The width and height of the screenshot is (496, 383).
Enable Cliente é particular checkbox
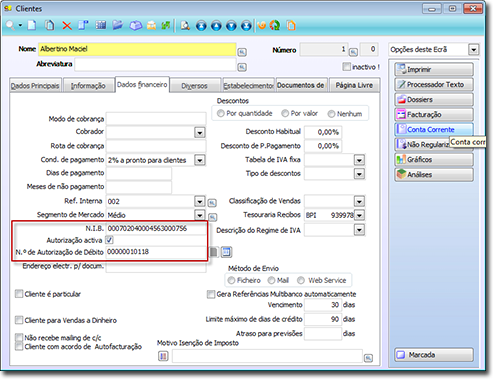click(x=19, y=294)
